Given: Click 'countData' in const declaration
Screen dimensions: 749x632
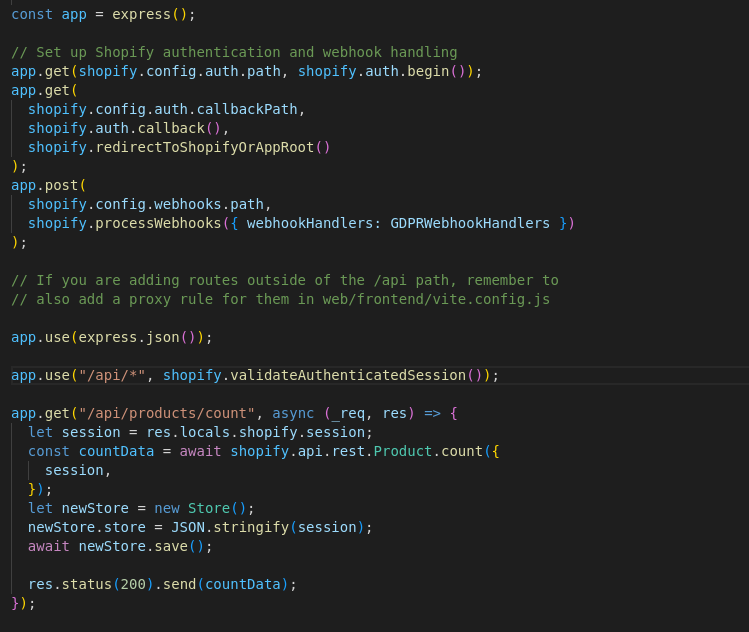Looking at the screenshot, I should tap(116, 451).
